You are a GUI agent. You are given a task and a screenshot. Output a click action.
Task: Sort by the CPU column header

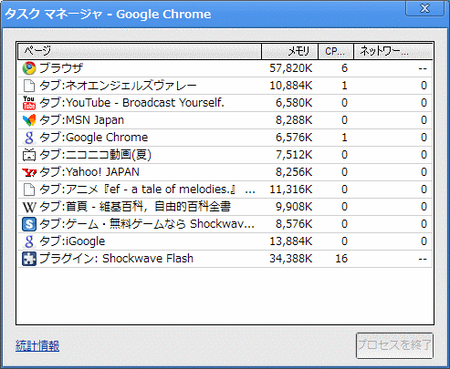point(336,51)
